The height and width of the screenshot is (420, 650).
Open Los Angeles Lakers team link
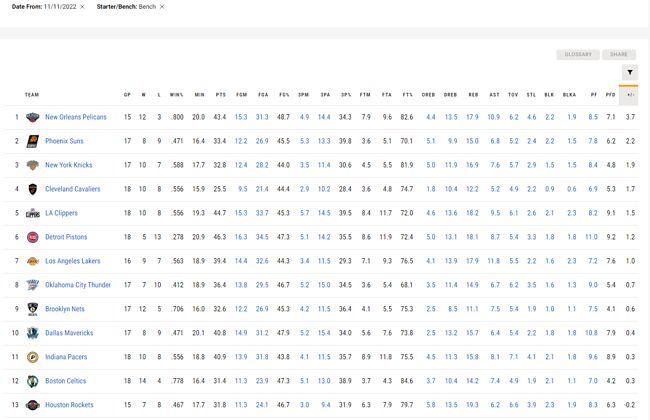tap(73, 261)
